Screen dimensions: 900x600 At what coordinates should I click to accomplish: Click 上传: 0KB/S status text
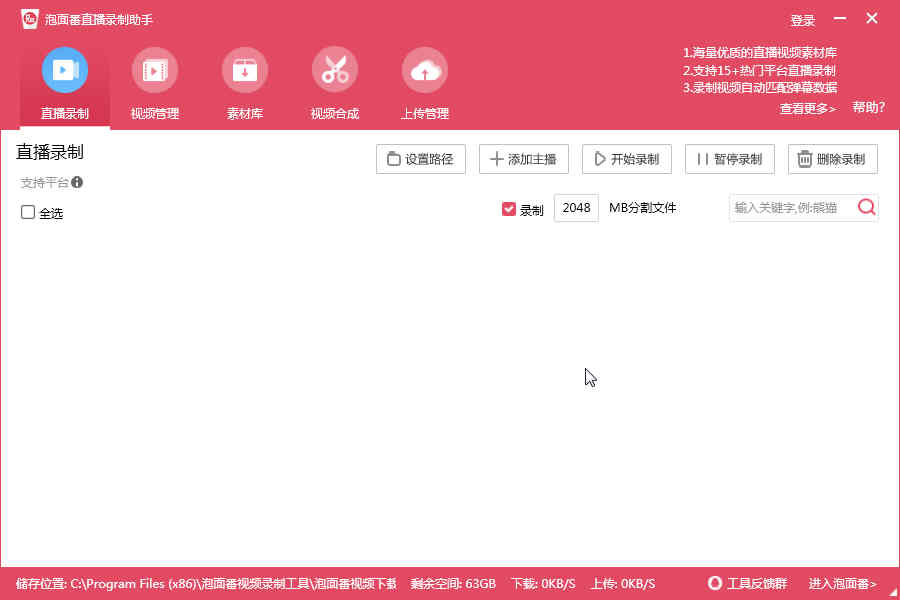pos(623,584)
